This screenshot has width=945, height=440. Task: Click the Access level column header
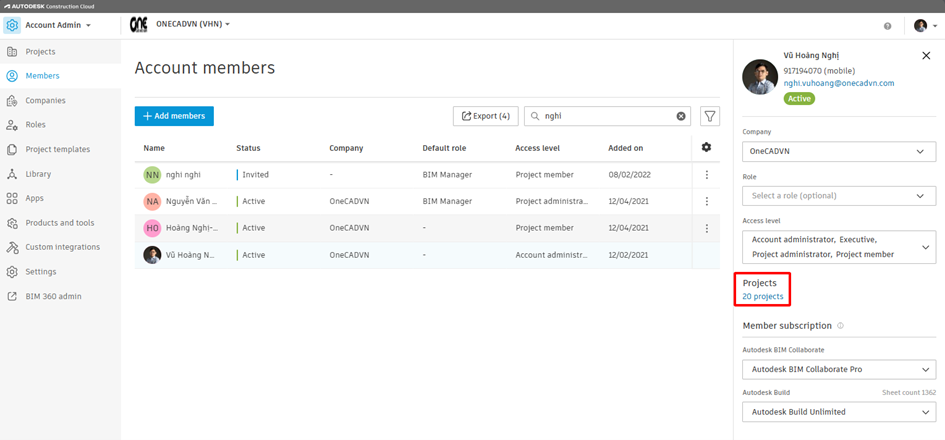point(538,148)
